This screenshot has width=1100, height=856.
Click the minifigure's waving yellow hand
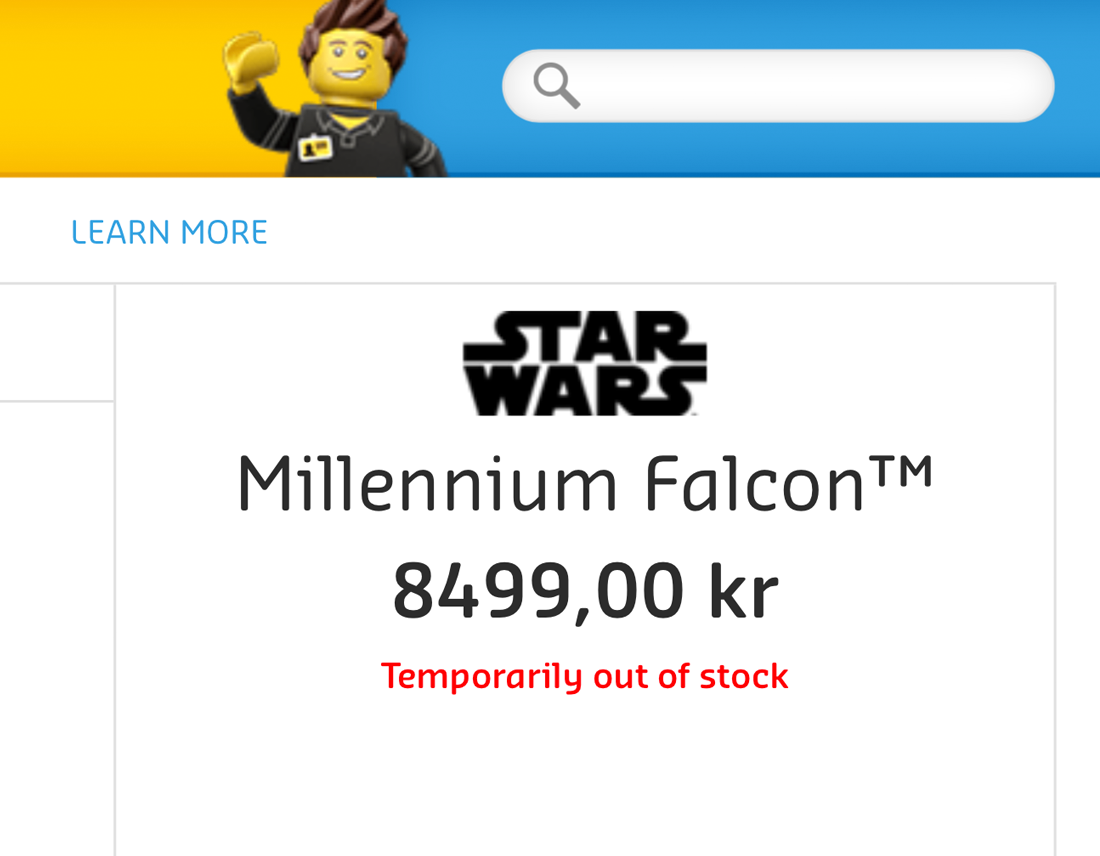pos(250,58)
